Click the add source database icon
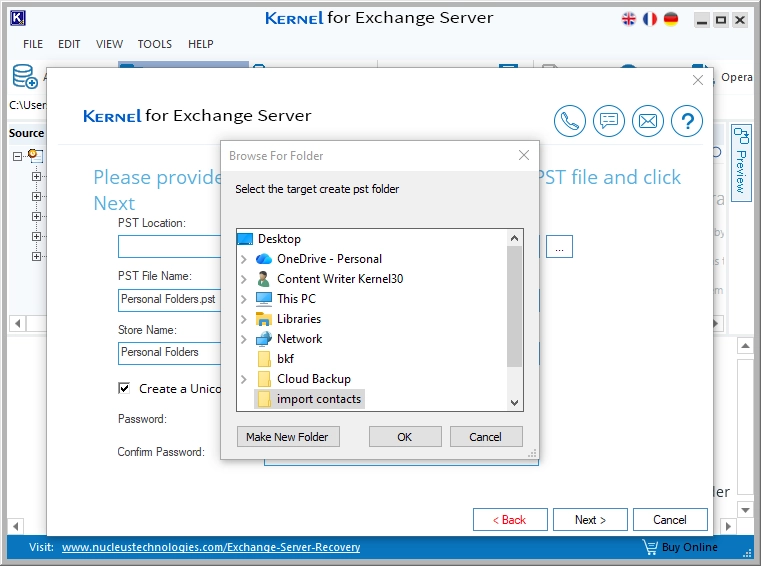The height and width of the screenshot is (566, 761). 25,77
